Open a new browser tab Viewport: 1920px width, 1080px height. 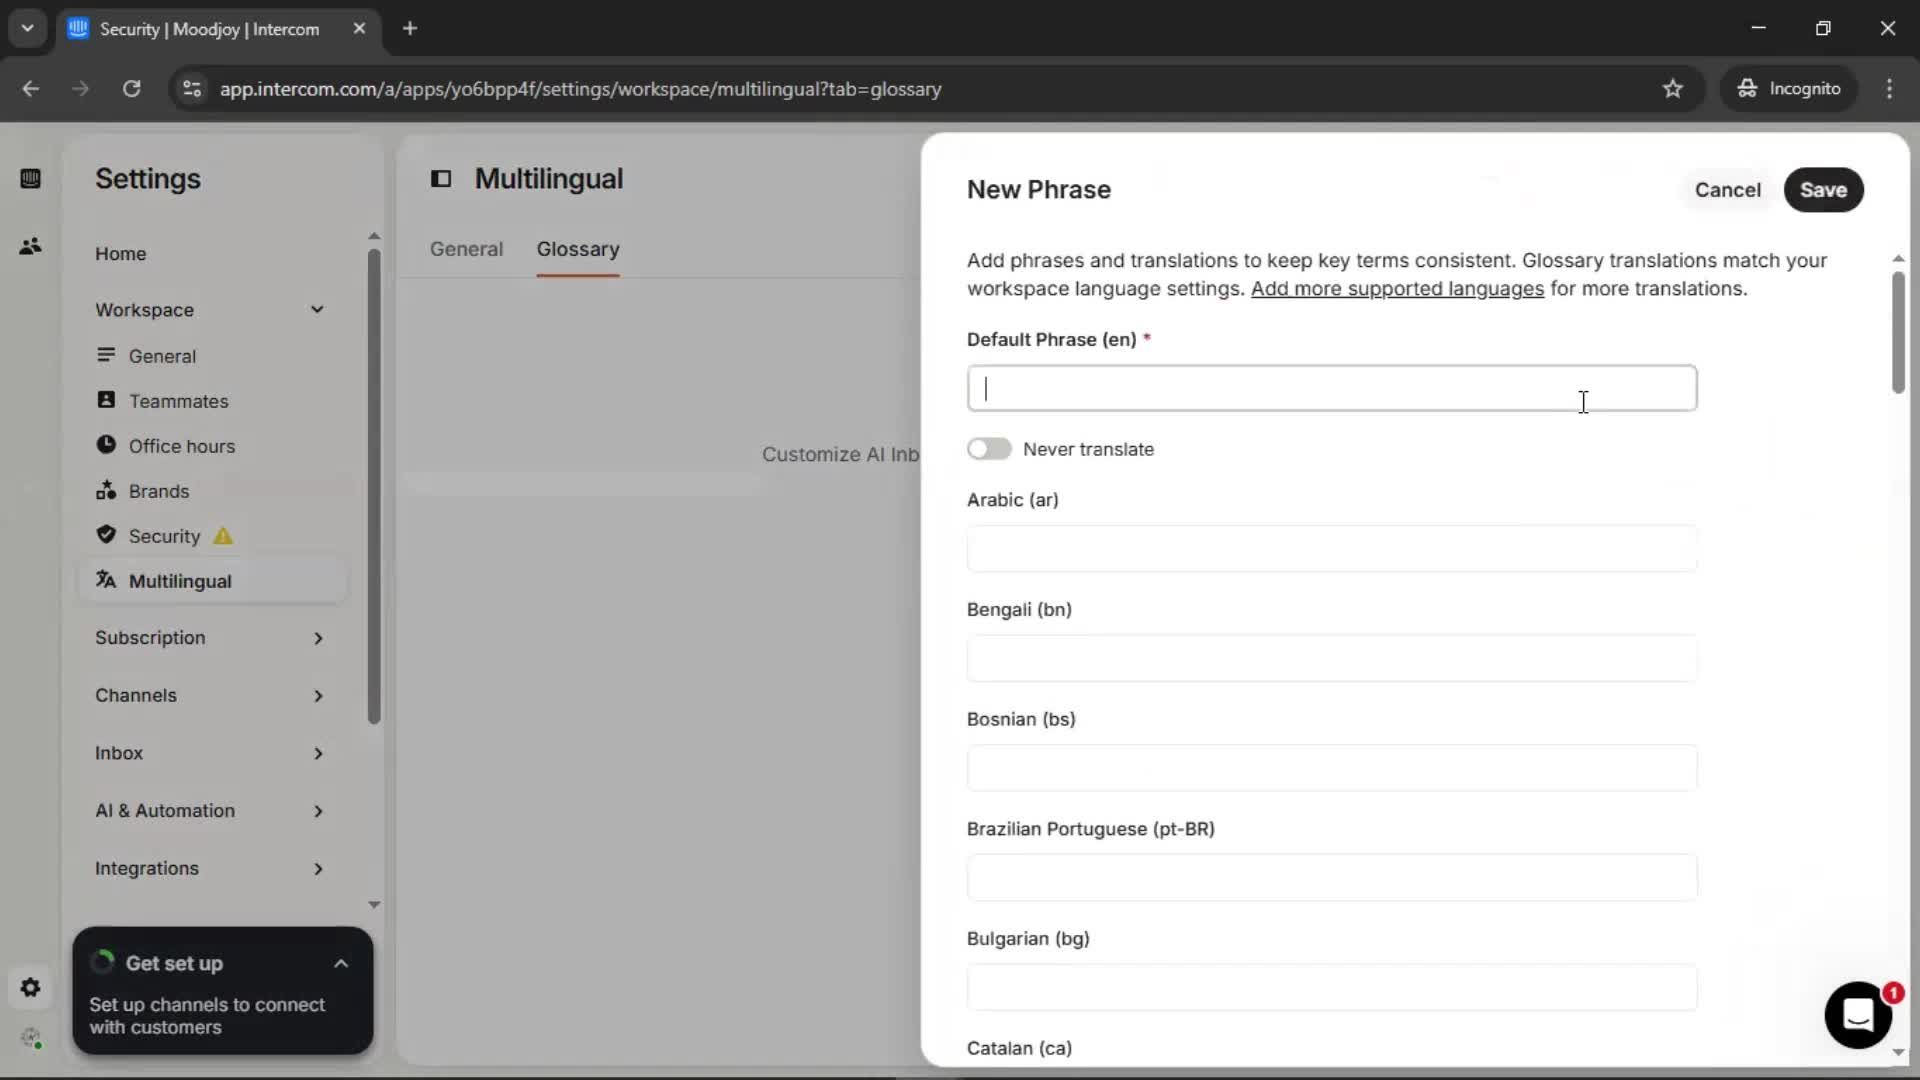(410, 29)
